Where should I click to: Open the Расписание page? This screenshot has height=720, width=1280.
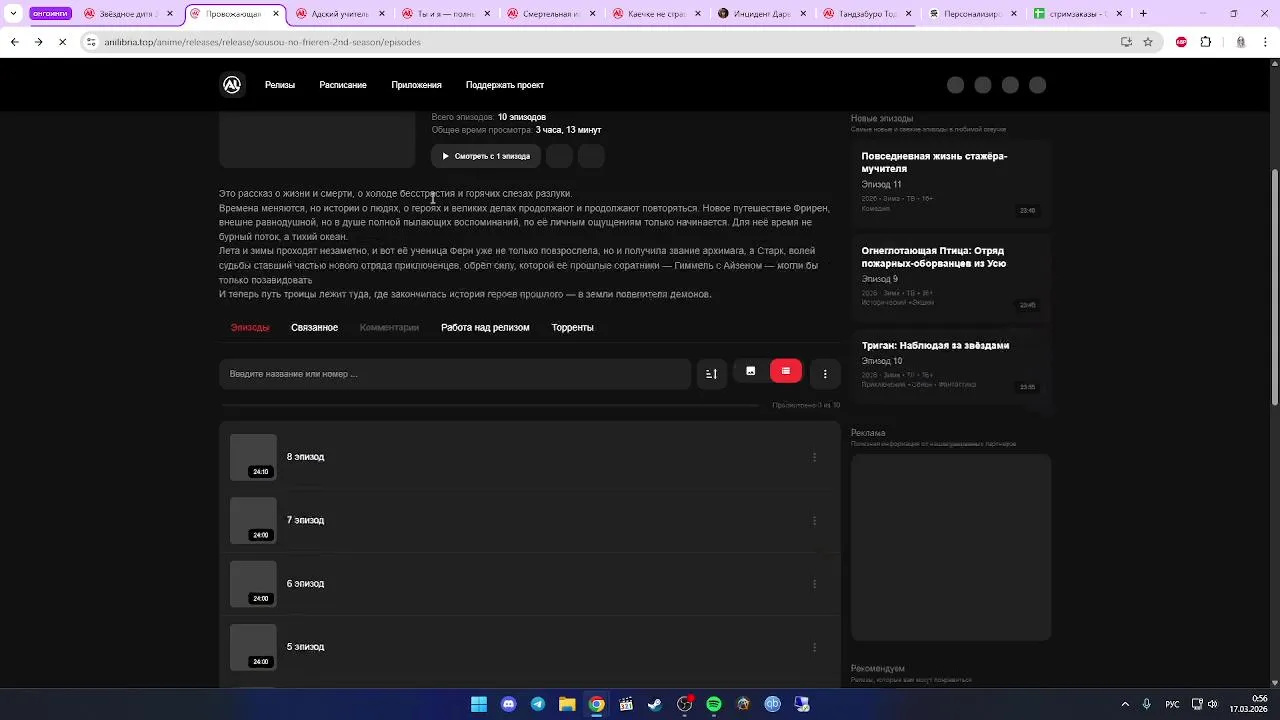(x=343, y=85)
